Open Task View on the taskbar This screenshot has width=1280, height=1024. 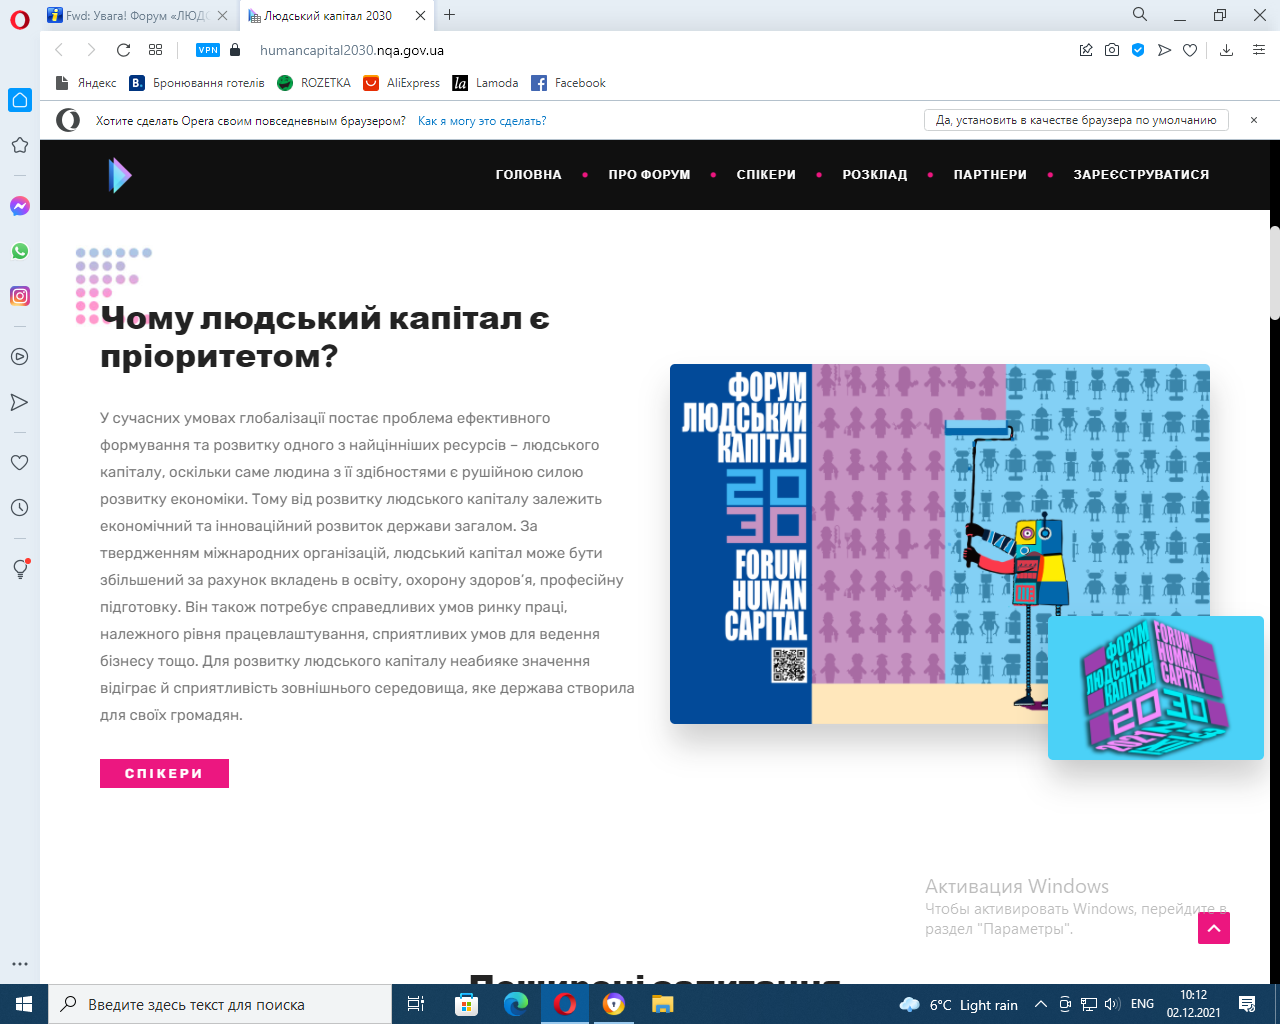tap(416, 1004)
